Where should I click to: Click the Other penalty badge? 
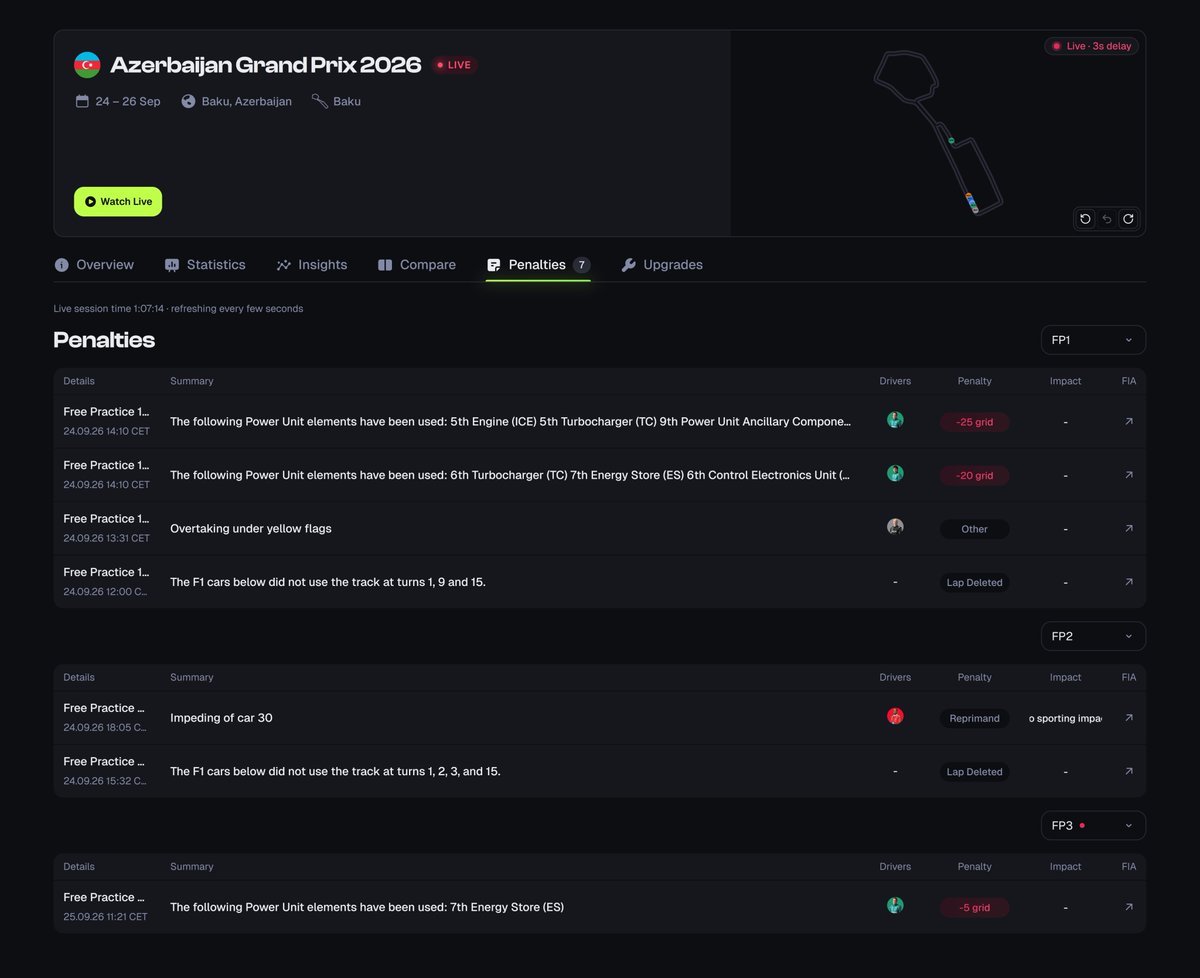(x=974, y=528)
